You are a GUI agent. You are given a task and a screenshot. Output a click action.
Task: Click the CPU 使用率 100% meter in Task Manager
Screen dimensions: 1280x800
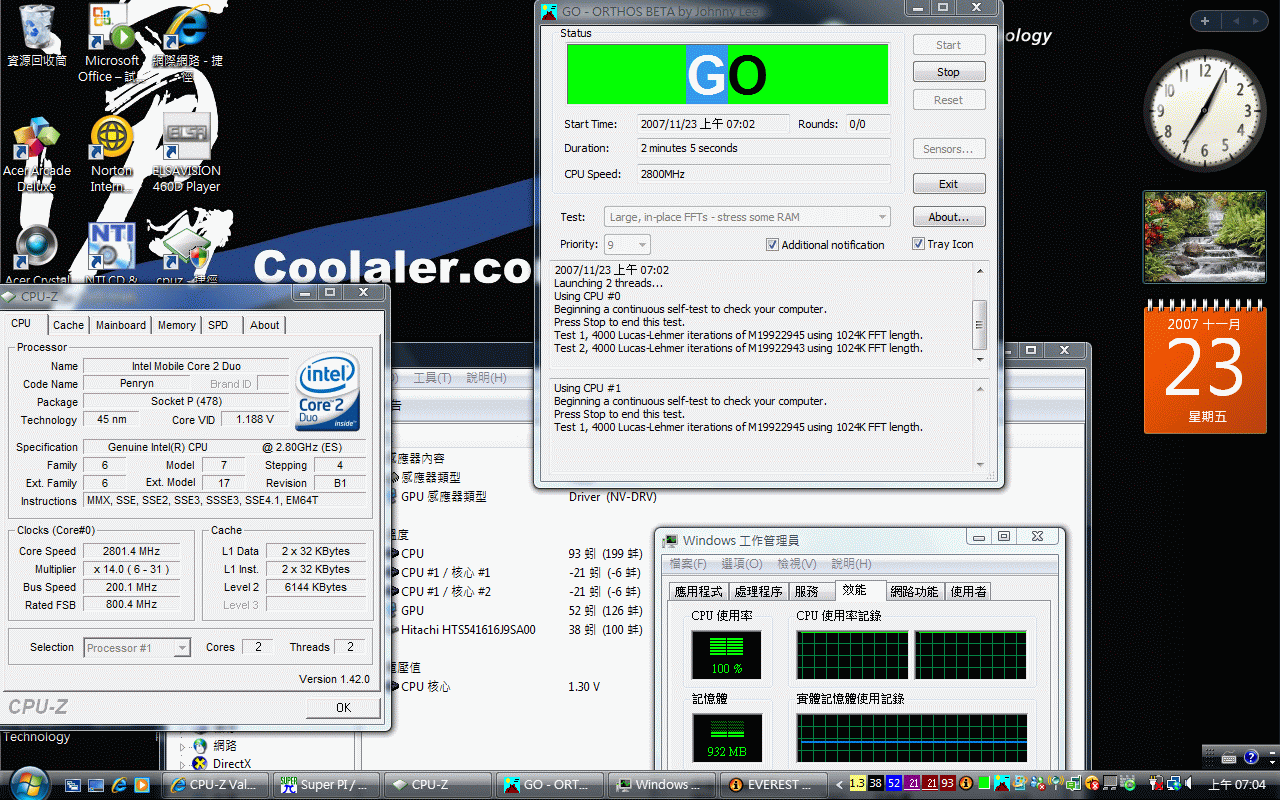pyautogui.click(x=726, y=654)
